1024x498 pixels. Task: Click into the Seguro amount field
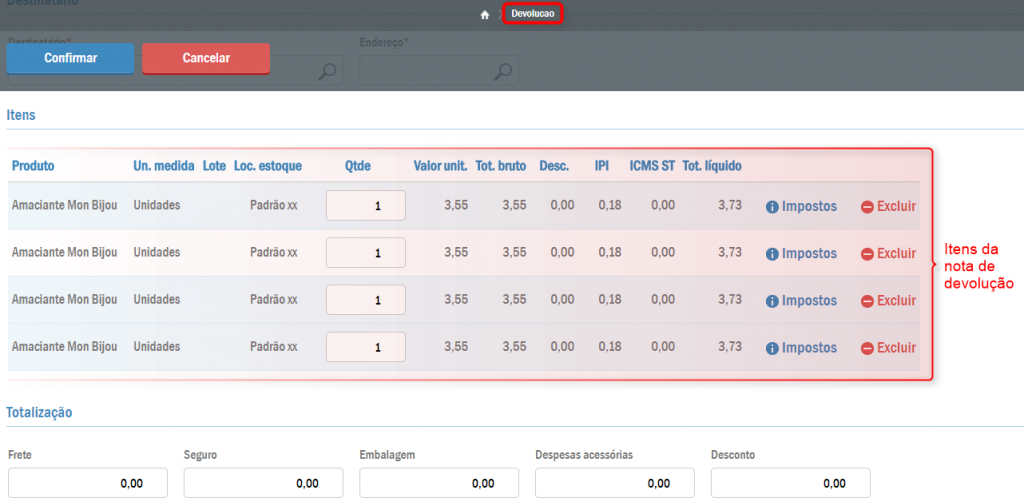click(x=263, y=483)
